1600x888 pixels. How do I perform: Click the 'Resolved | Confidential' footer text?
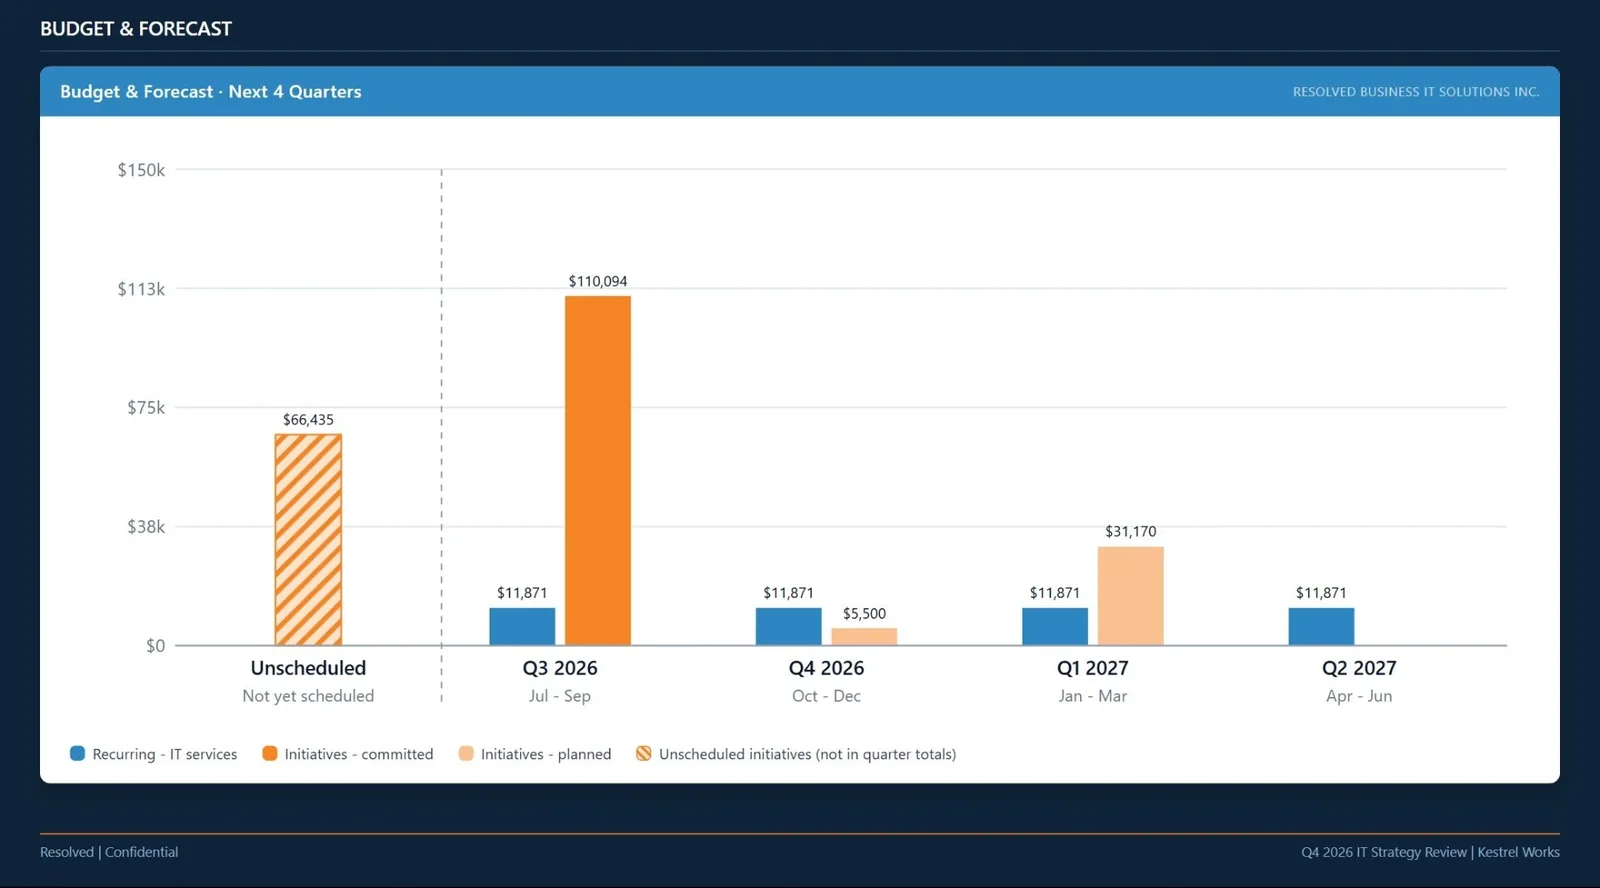pos(109,852)
